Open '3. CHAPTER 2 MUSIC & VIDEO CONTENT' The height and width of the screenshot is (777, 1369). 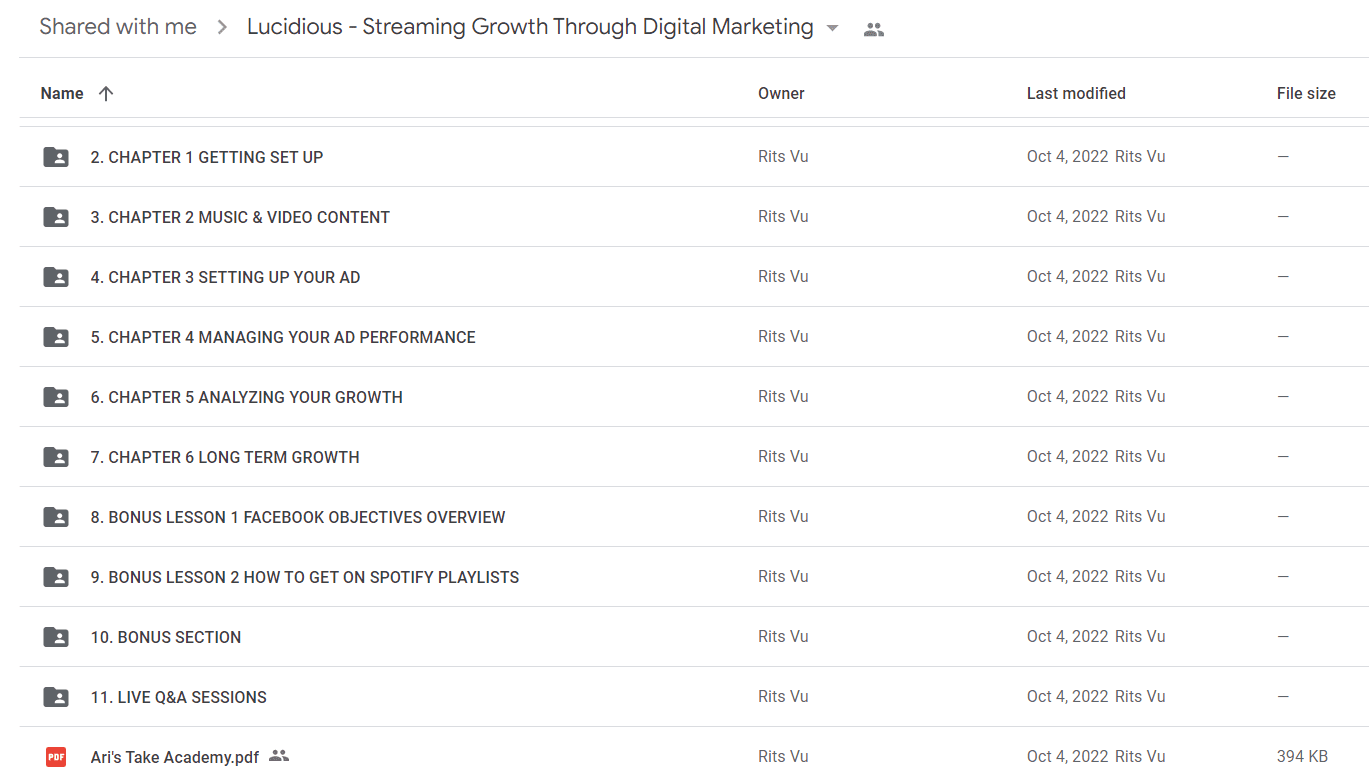pyautogui.click(x=240, y=217)
